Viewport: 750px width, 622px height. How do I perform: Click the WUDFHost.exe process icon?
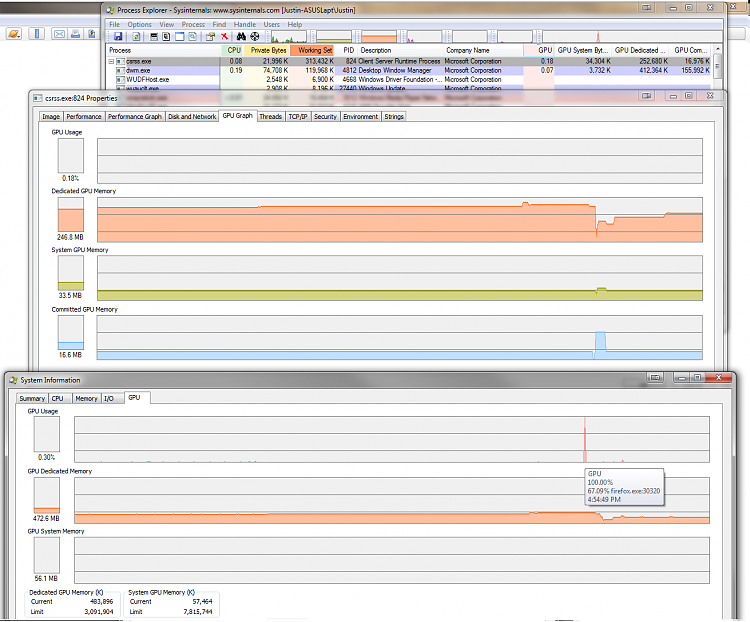coord(121,79)
